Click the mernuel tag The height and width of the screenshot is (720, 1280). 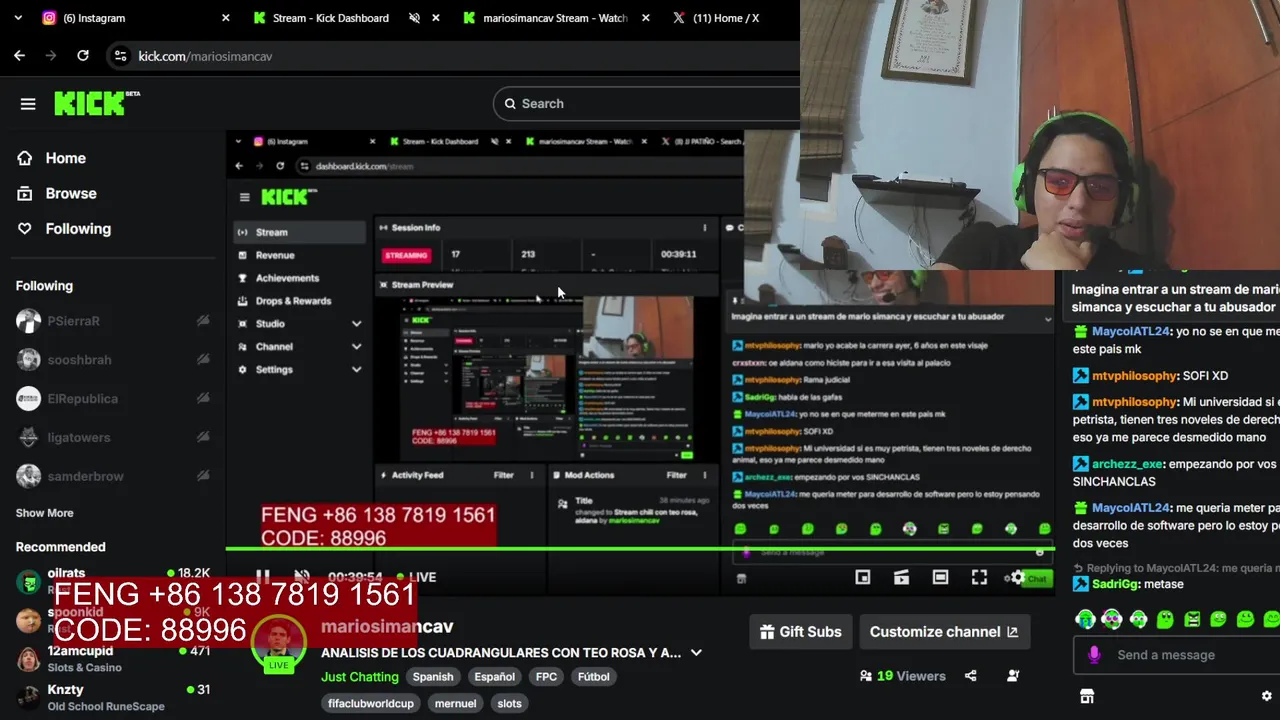pos(455,703)
